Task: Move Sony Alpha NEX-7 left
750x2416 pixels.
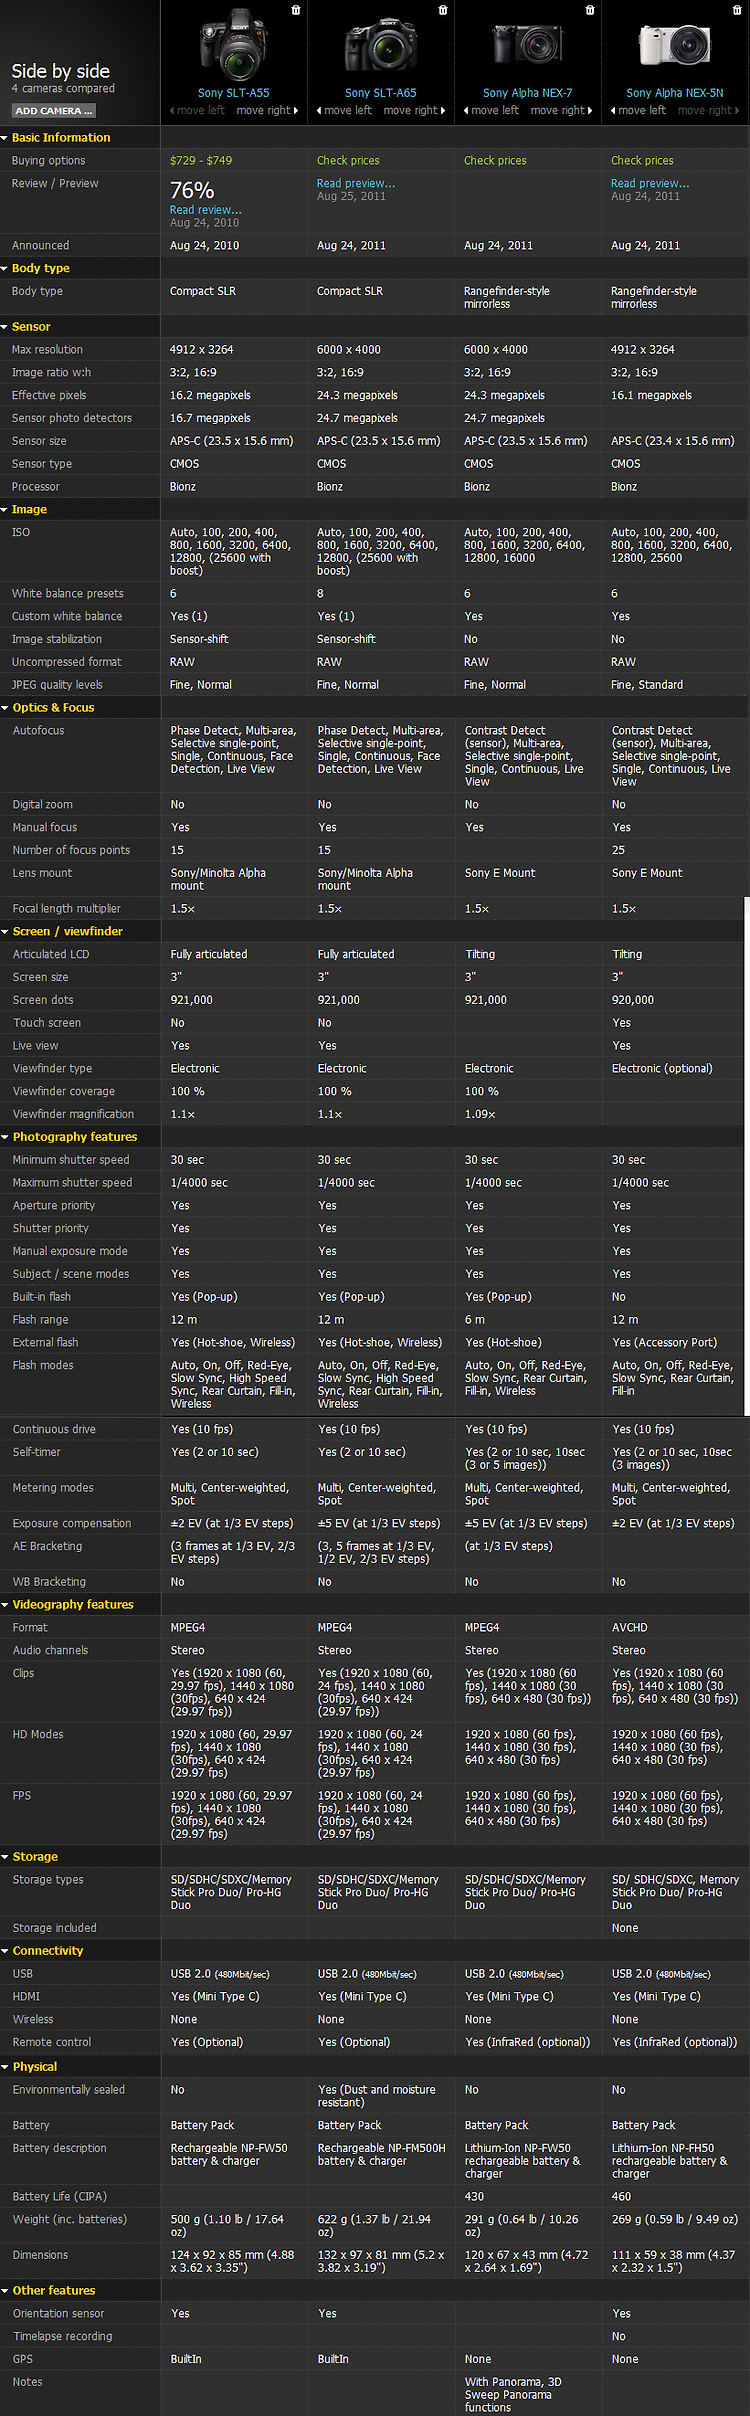Action: pyautogui.click(x=491, y=111)
